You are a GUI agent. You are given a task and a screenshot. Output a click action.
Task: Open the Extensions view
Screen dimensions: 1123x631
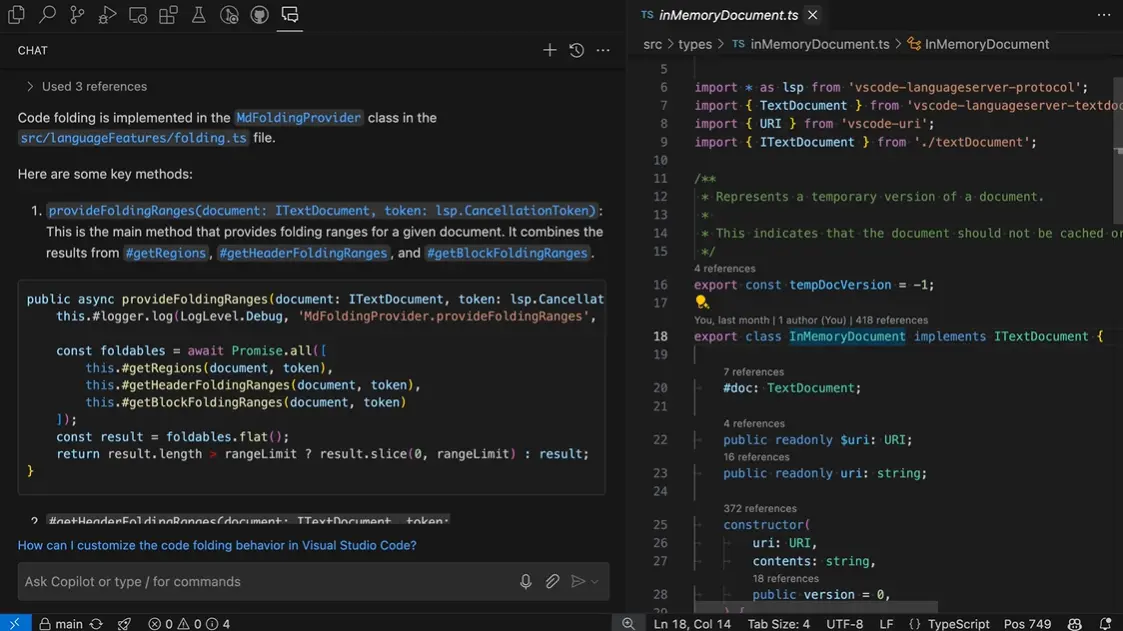[168, 14]
